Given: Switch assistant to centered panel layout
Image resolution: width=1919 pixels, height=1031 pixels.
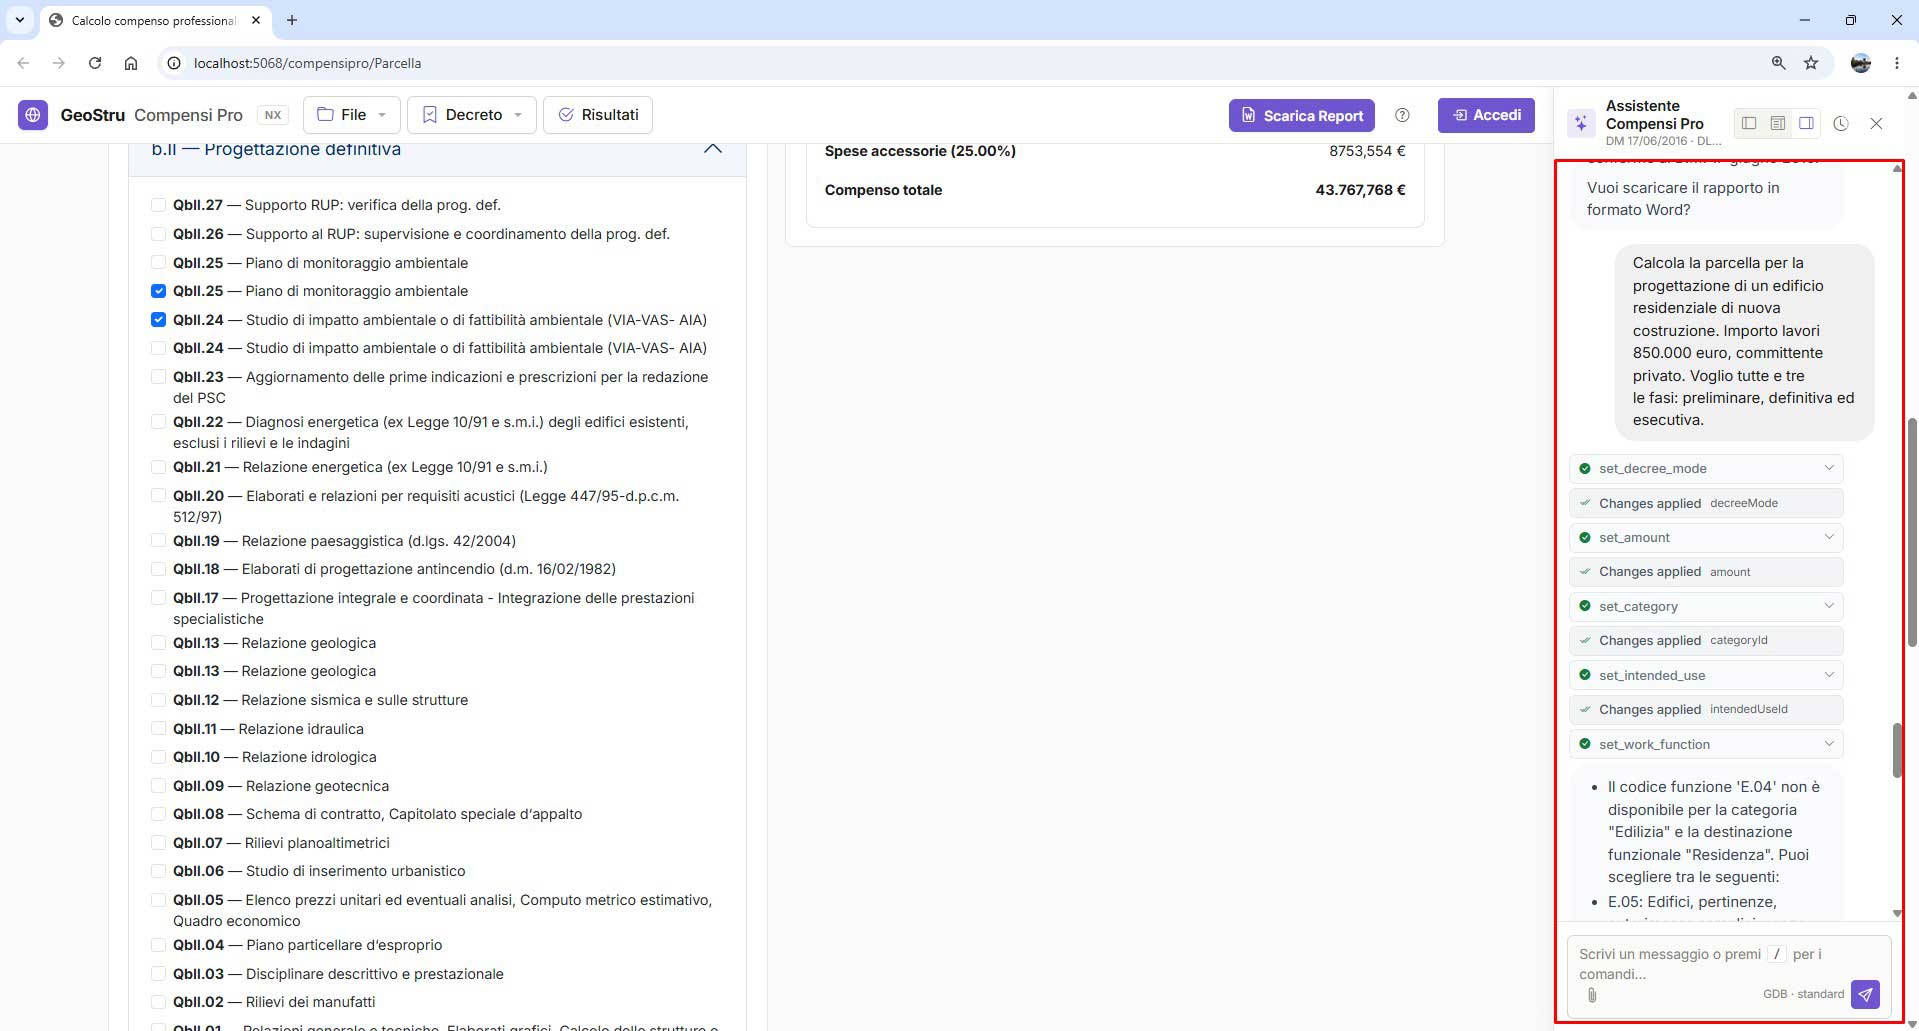Looking at the screenshot, I should (x=1778, y=123).
